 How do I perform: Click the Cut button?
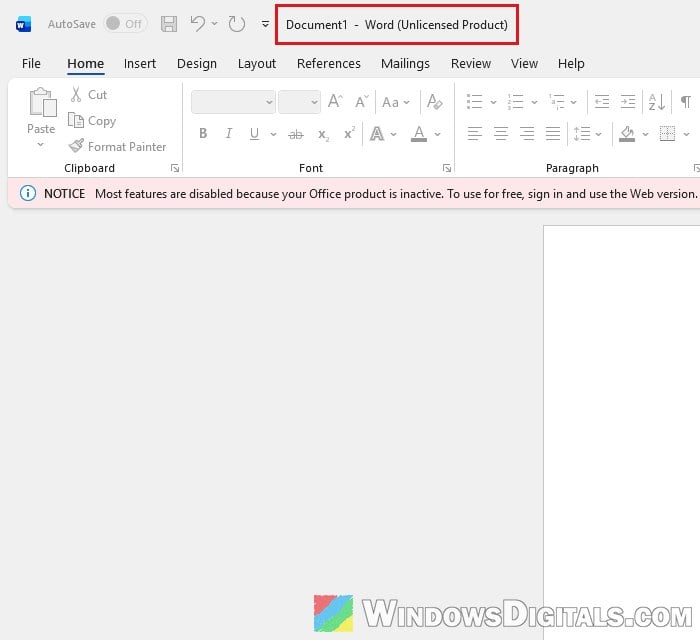point(88,95)
